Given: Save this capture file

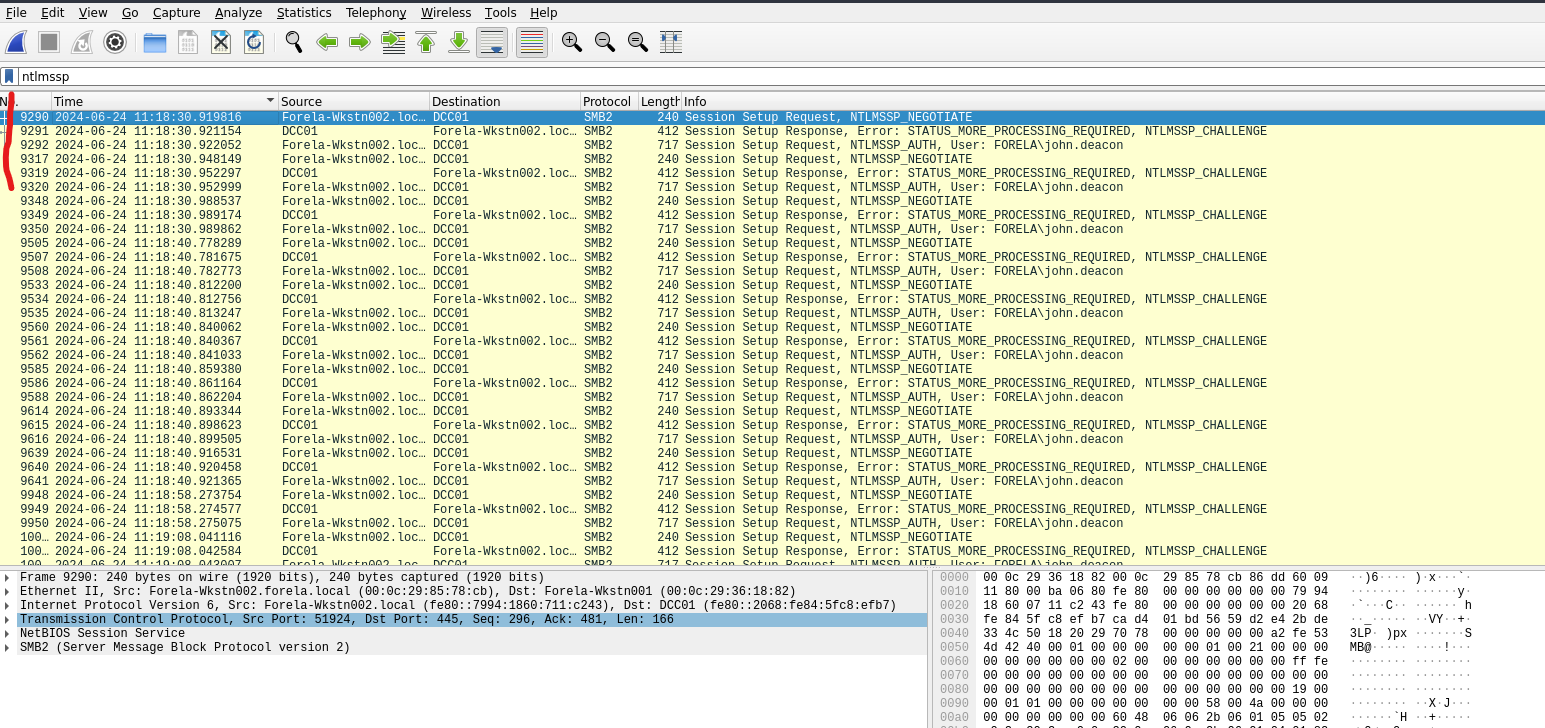Looking at the screenshot, I should point(188,42).
